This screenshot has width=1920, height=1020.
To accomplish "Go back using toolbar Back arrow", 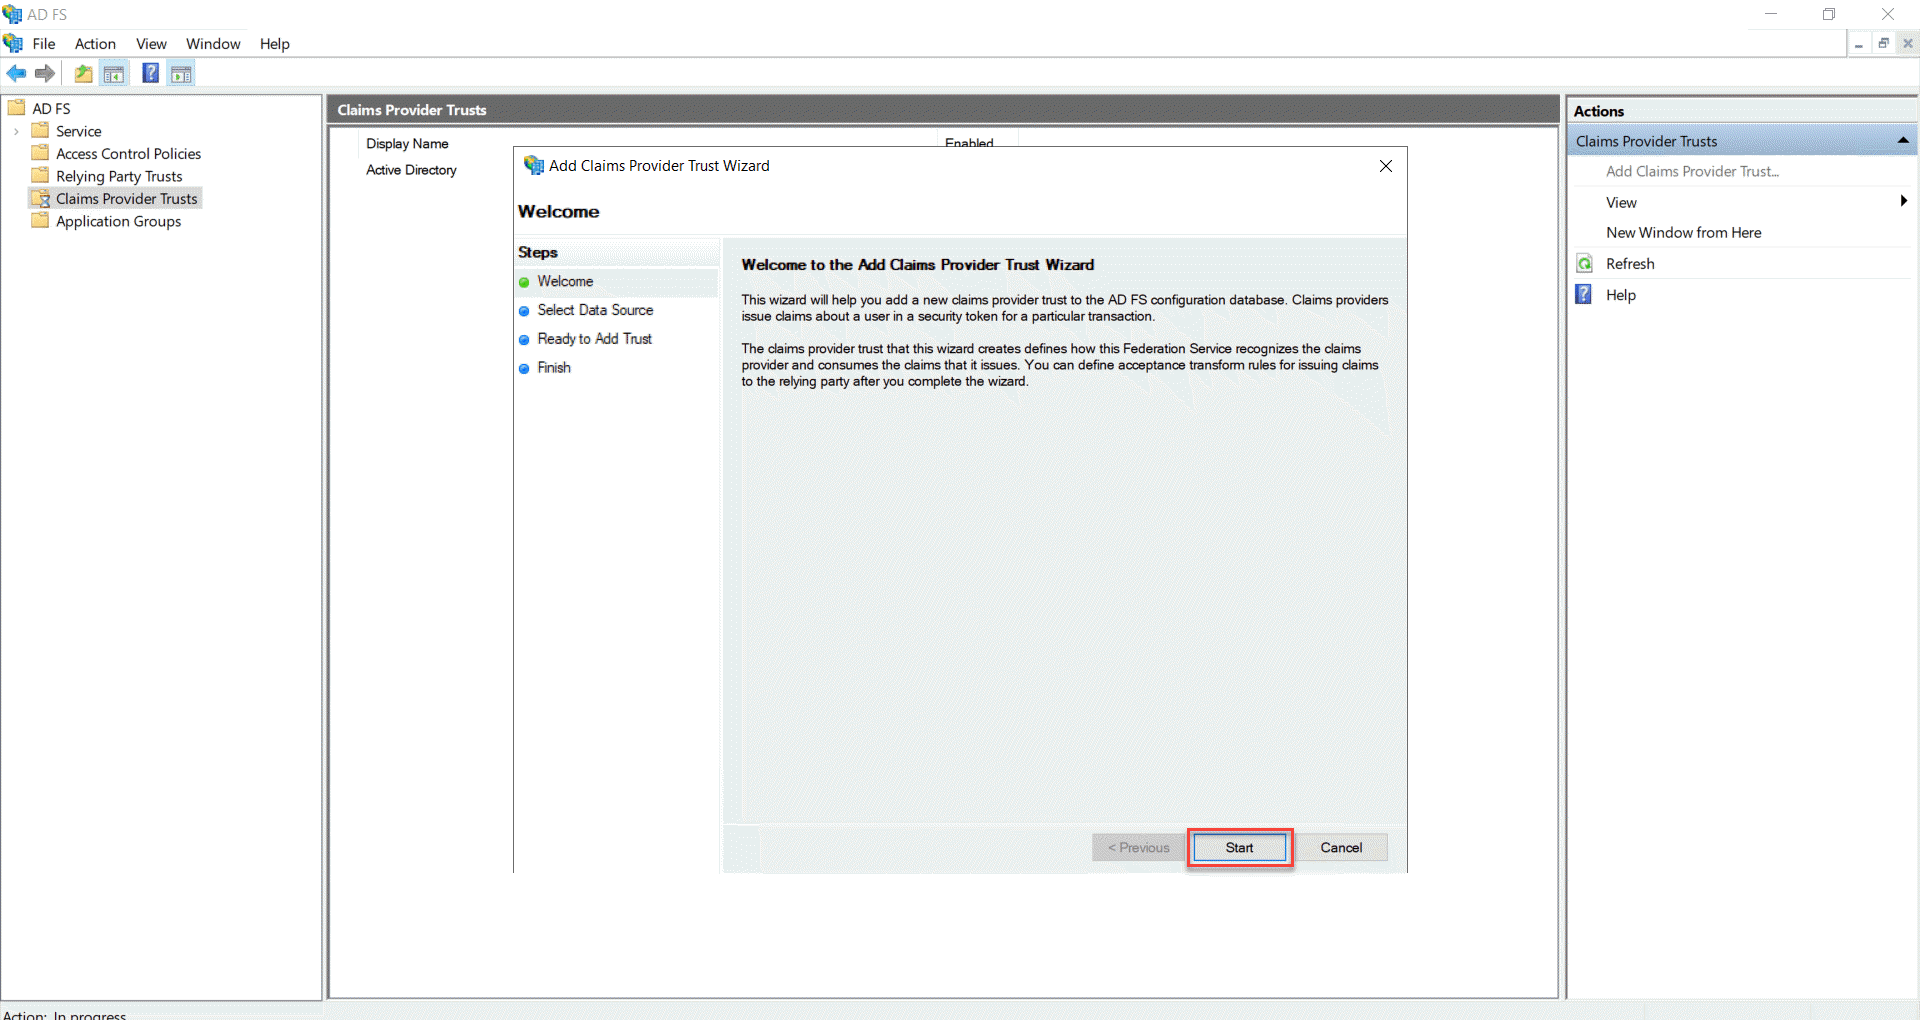I will pyautogui.click(x=17, y=73).
